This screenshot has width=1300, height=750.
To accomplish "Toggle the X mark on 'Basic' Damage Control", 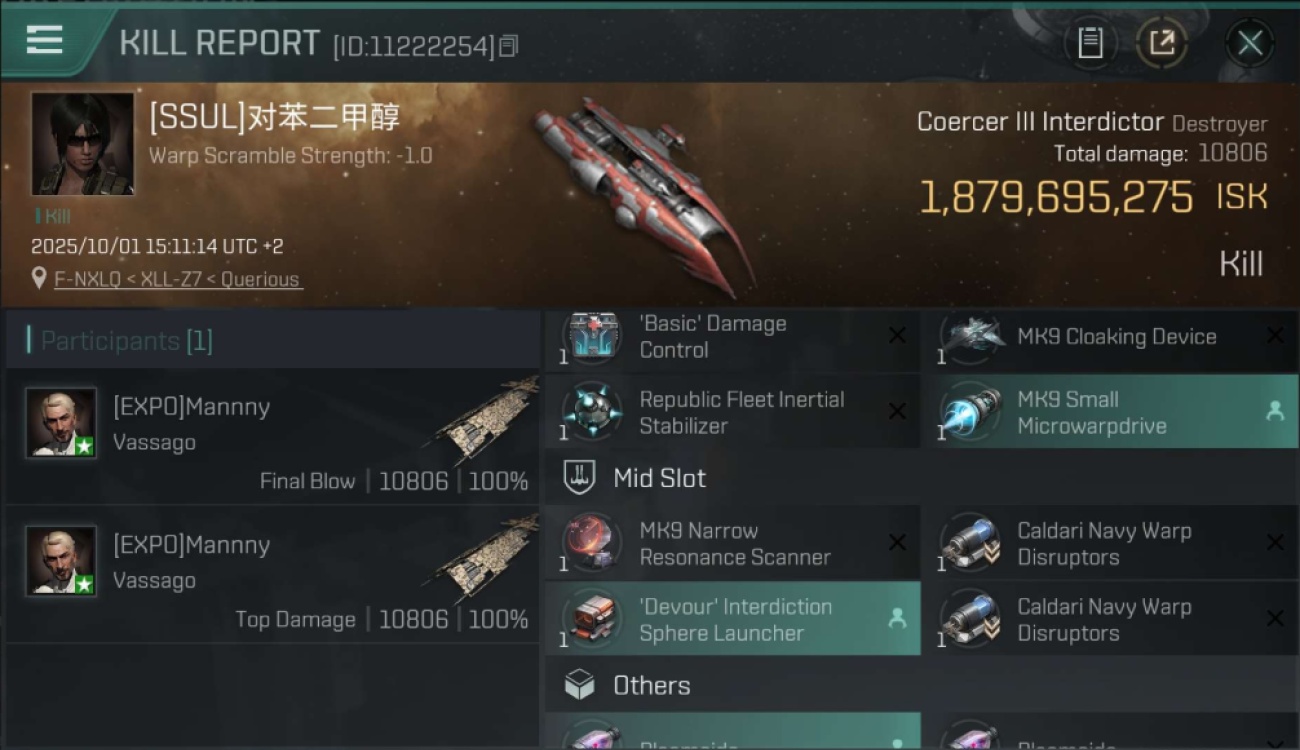I will 897,336.
